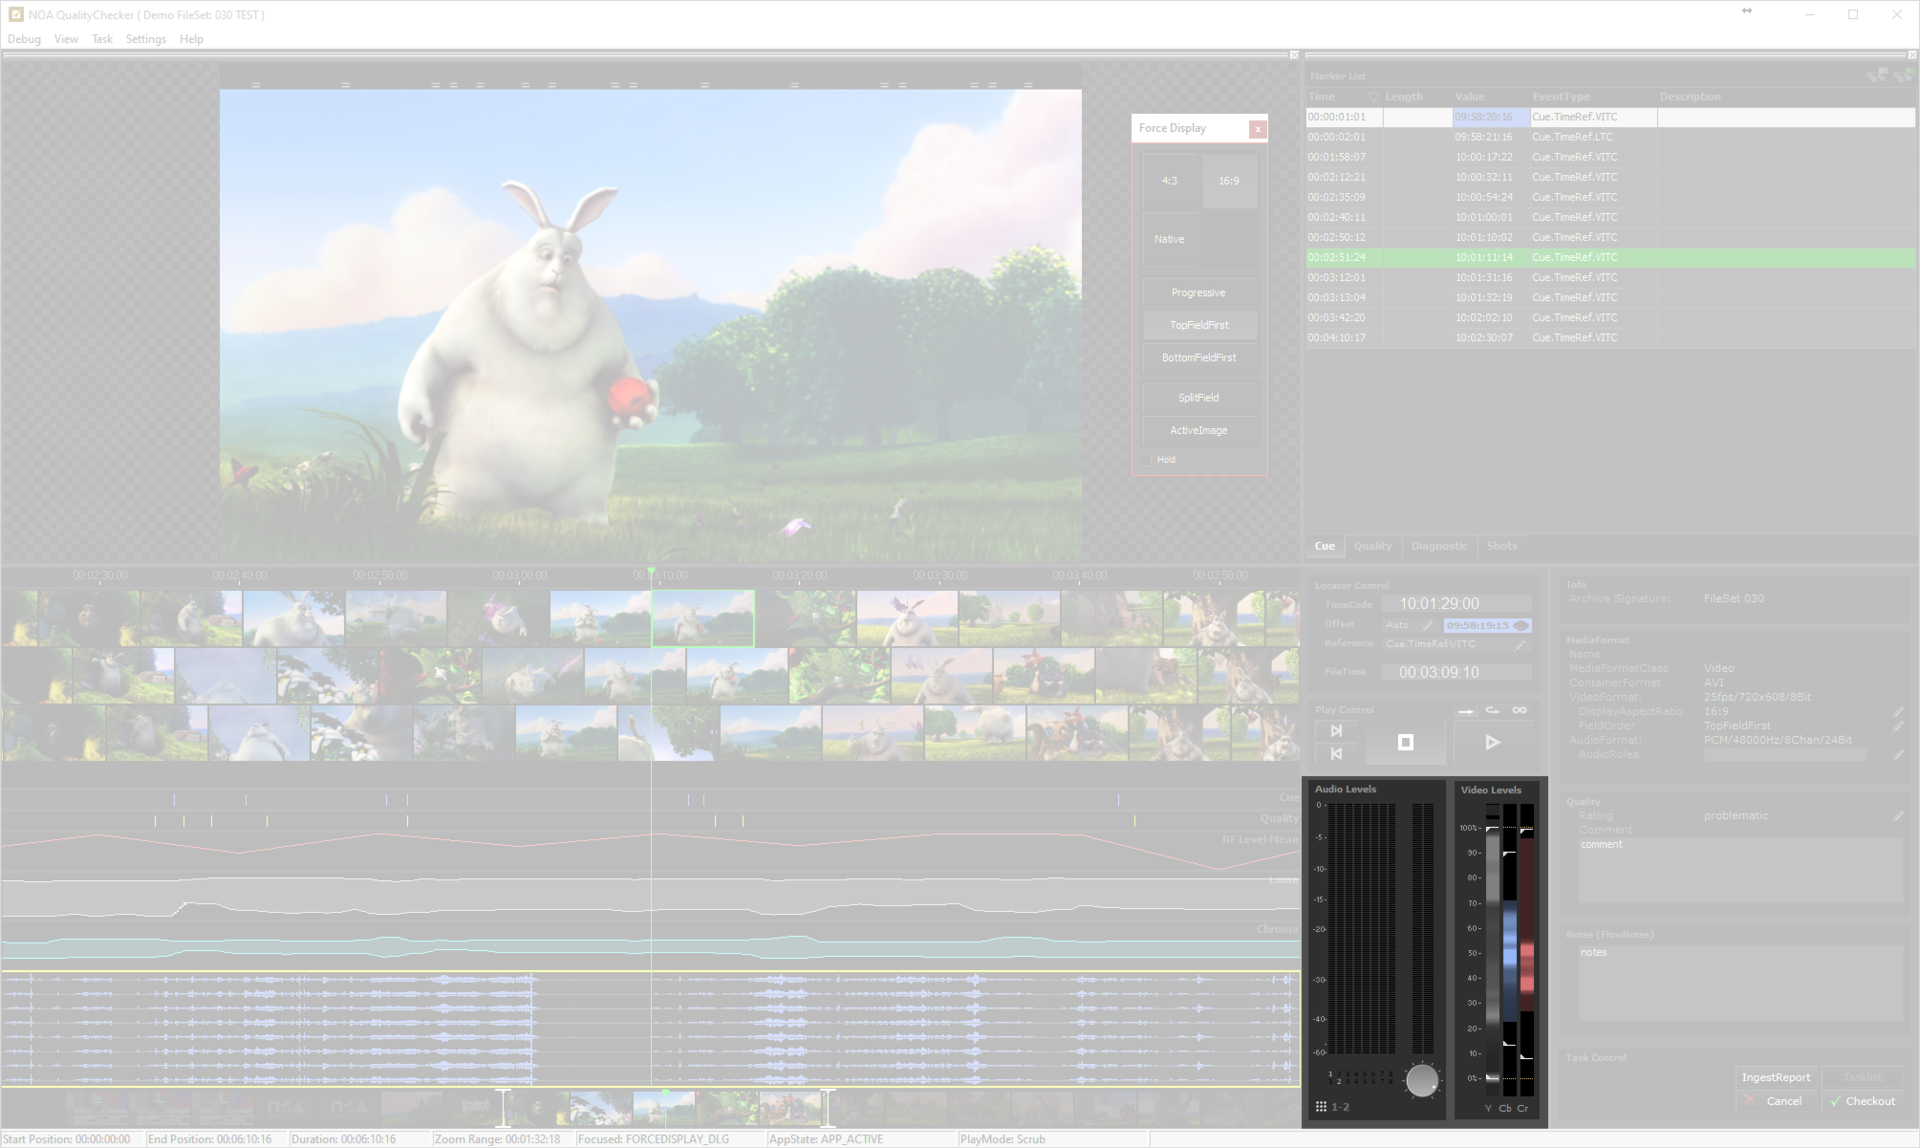Click into the comment text box

point(1740,870)
